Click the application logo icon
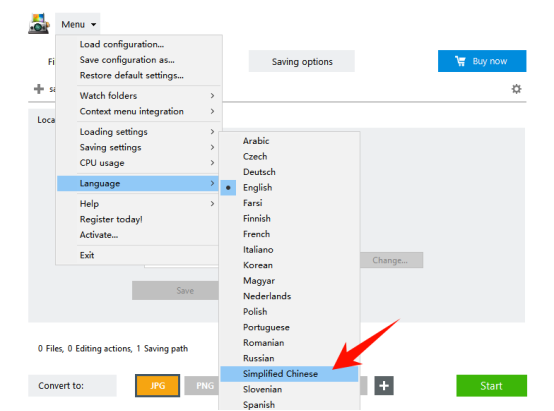Viewport: 554px width, 411px height. coord(39,24)
